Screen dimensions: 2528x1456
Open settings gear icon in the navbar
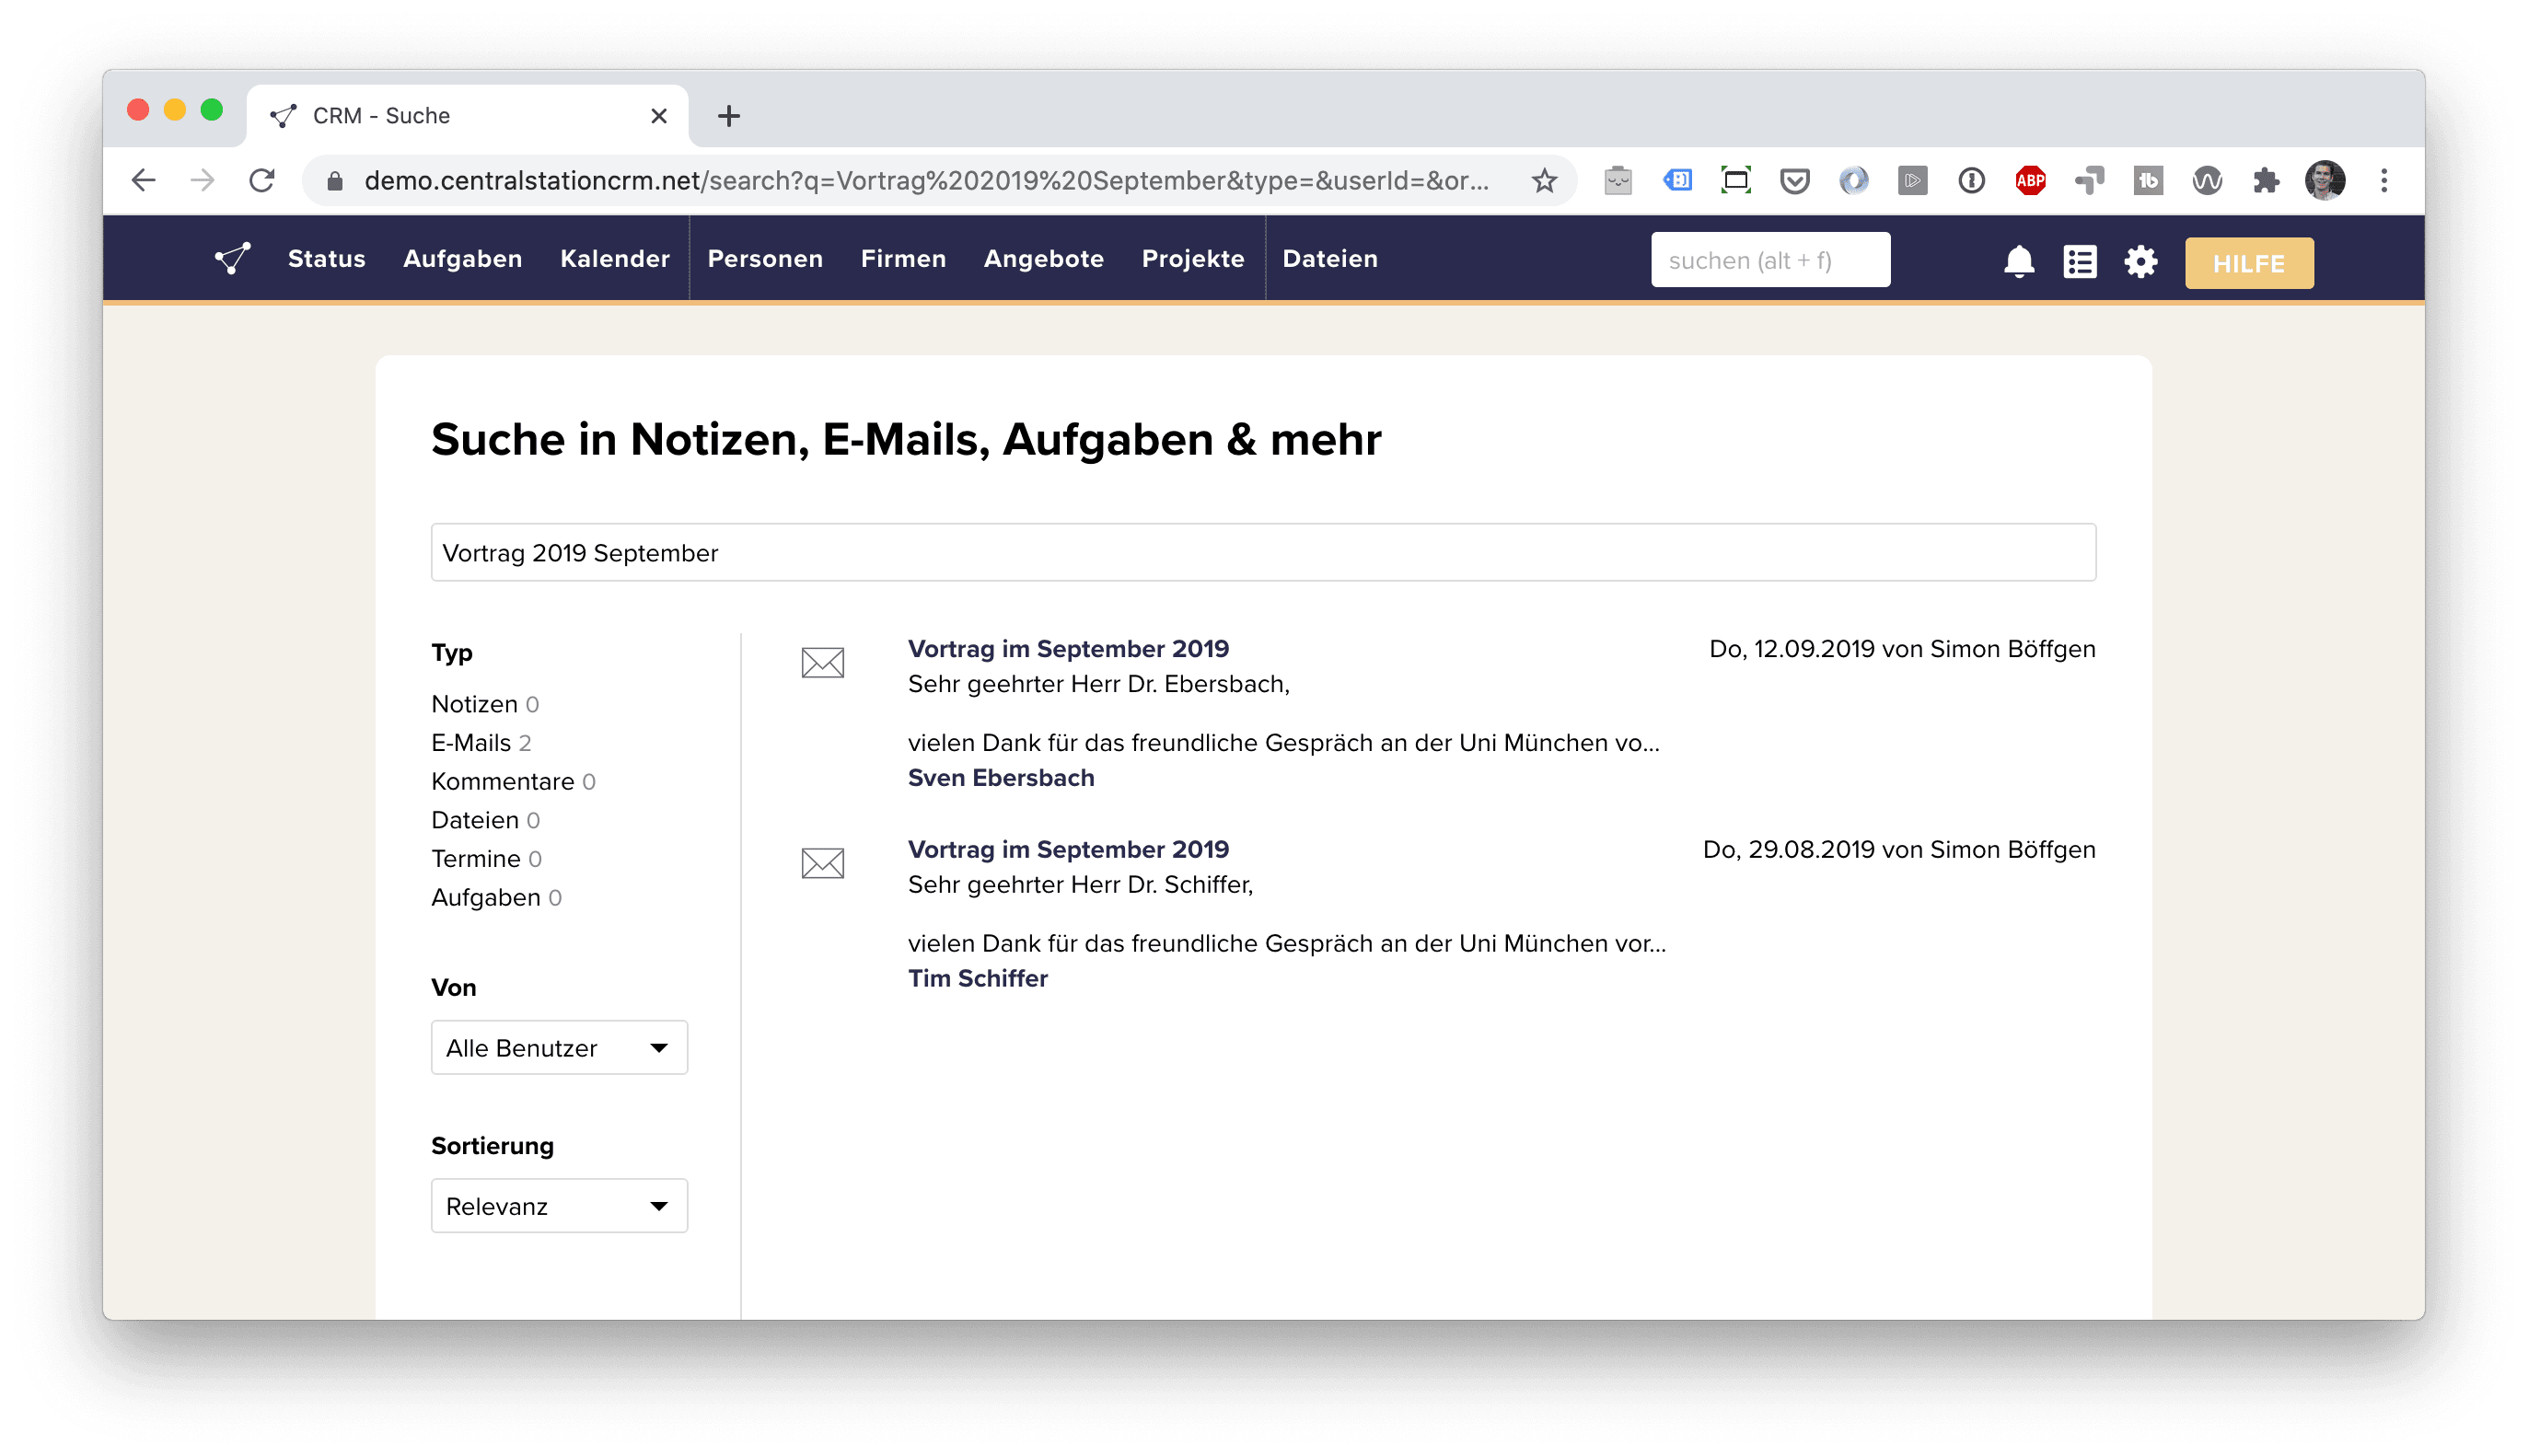point(2140,261)
